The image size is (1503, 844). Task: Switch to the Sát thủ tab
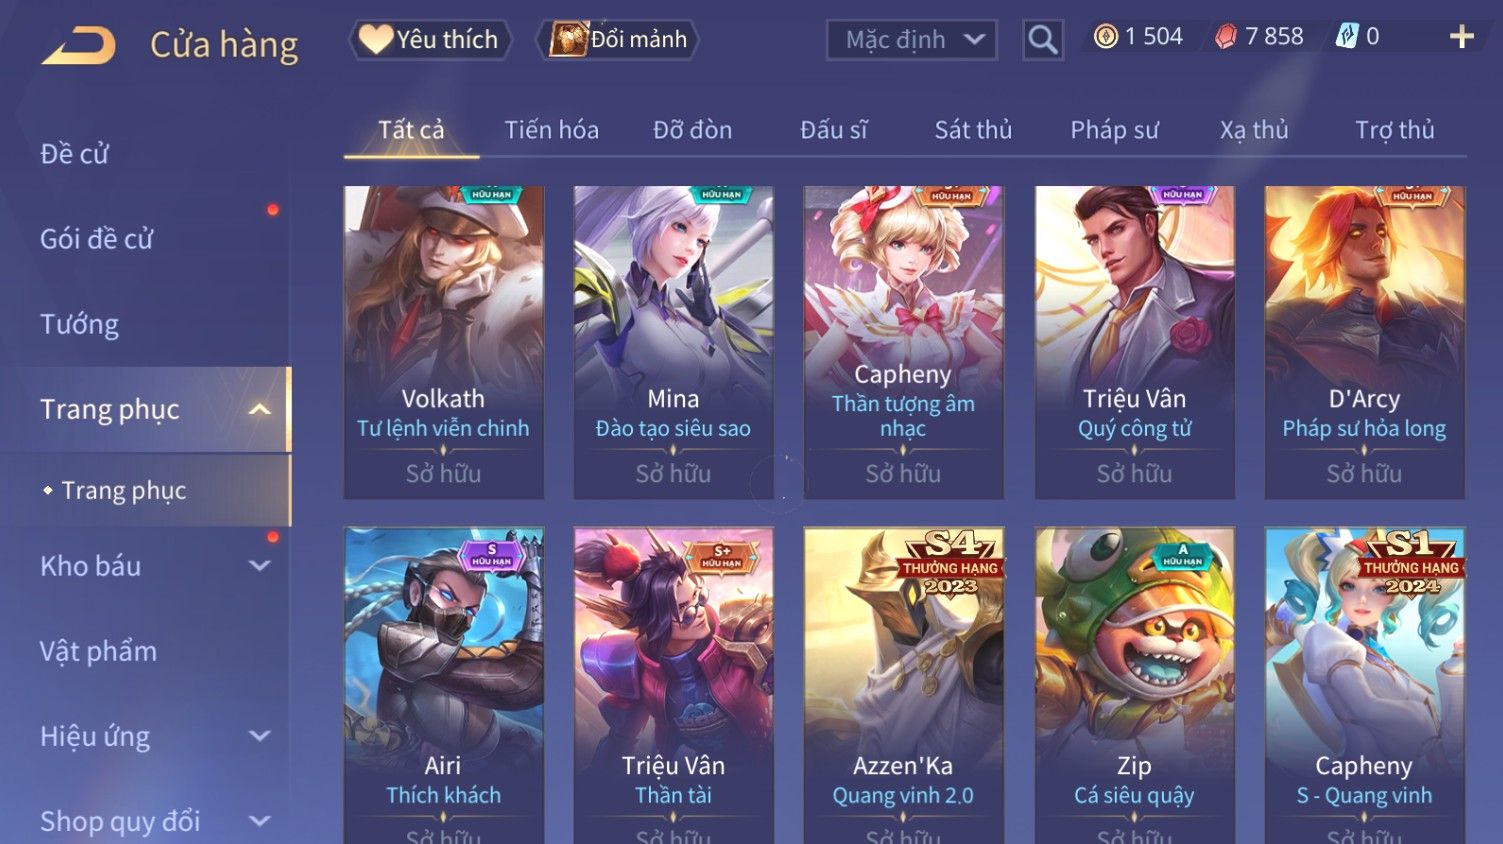coord(973,130)
